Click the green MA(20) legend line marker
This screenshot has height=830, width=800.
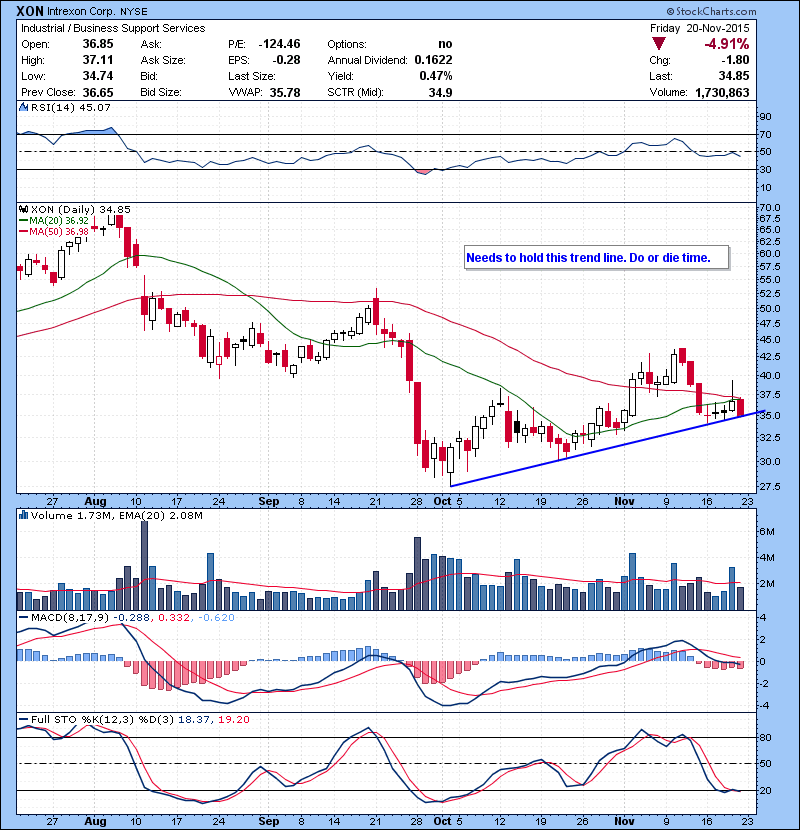coord(23,221)
